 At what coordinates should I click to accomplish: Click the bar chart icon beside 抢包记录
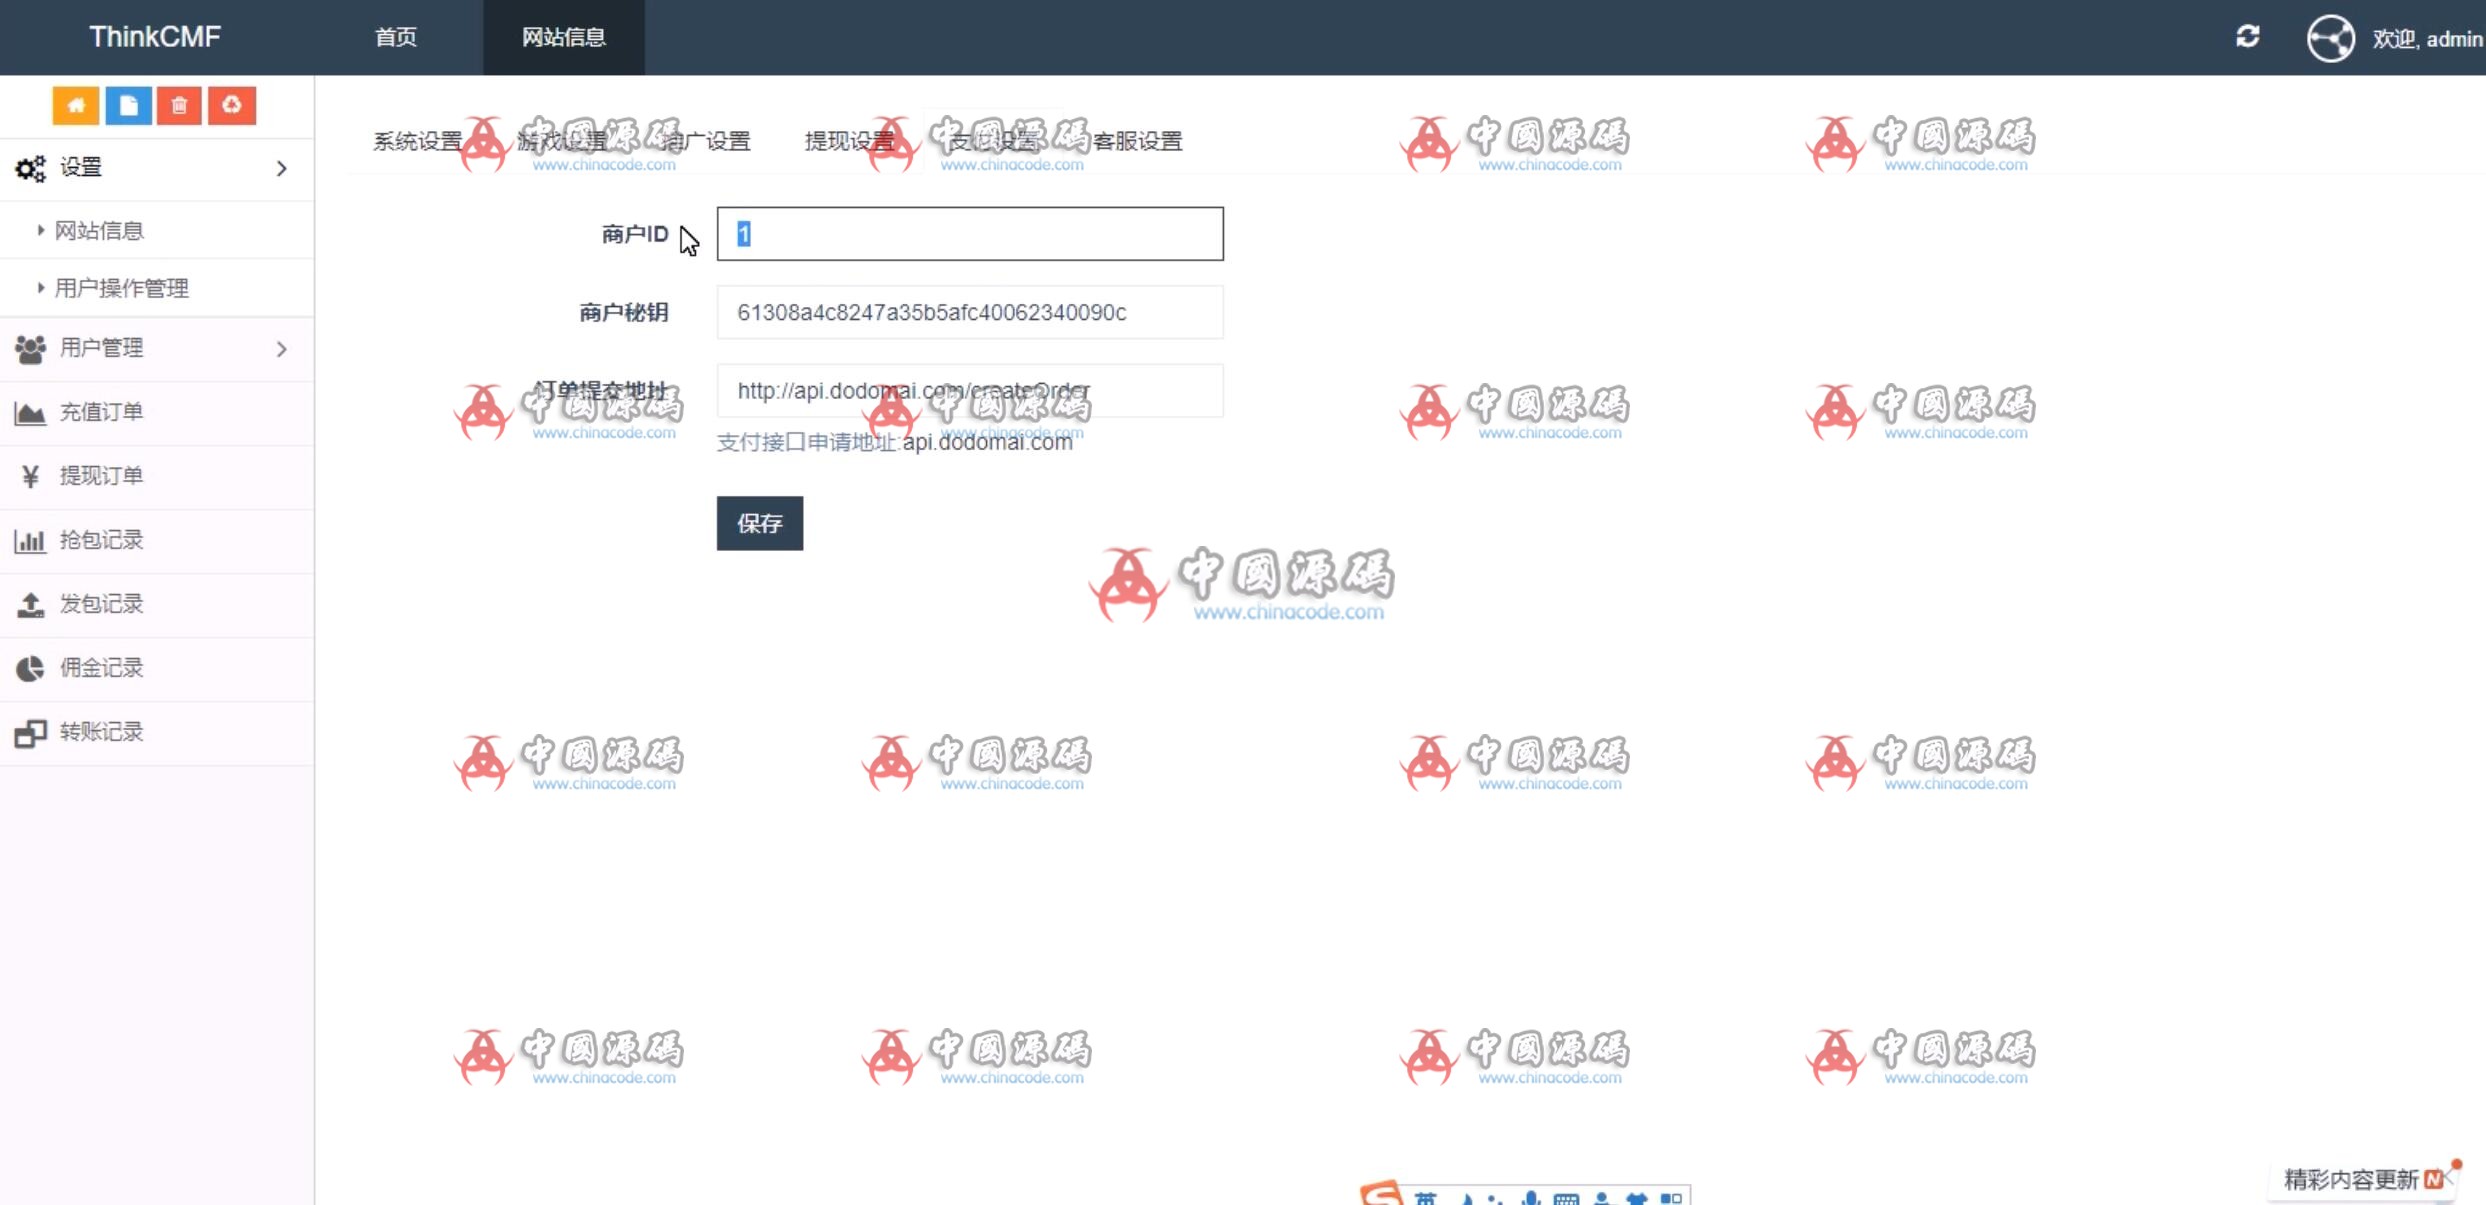(x=30, y=540)
